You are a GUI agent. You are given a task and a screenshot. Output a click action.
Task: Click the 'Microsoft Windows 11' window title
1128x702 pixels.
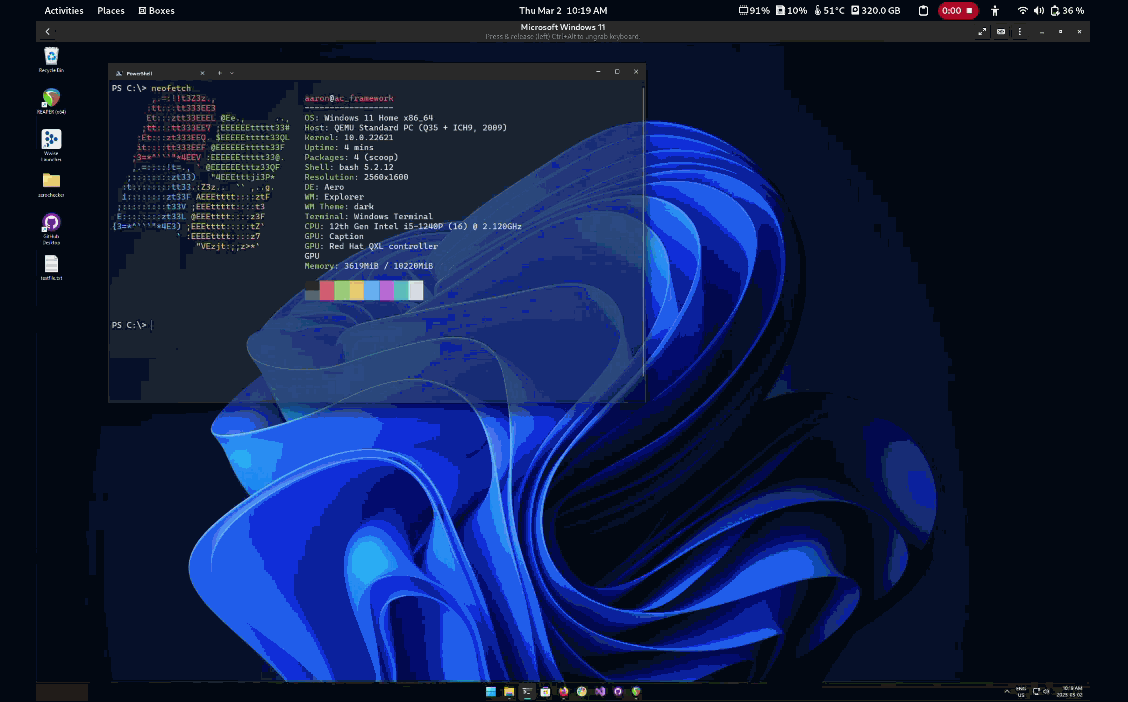563,27
